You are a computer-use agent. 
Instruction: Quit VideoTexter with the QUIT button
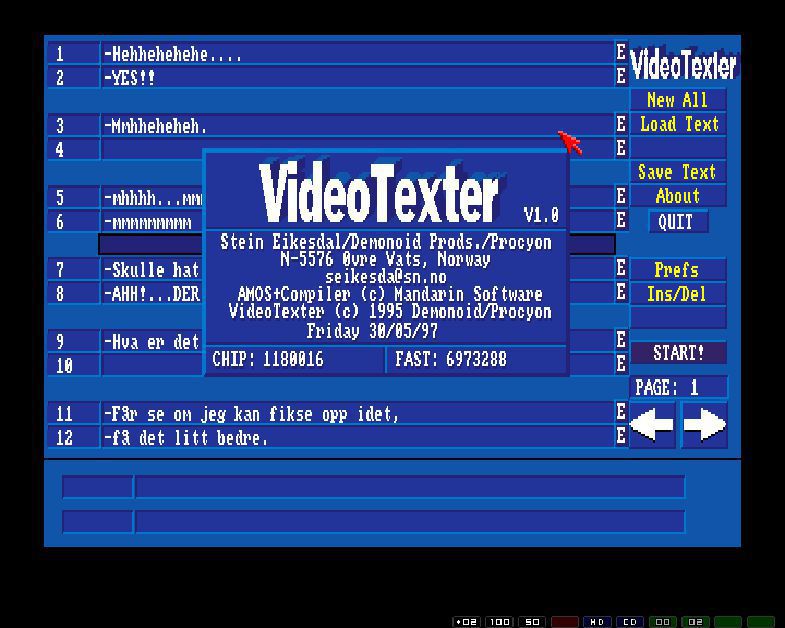pos(677,222)
